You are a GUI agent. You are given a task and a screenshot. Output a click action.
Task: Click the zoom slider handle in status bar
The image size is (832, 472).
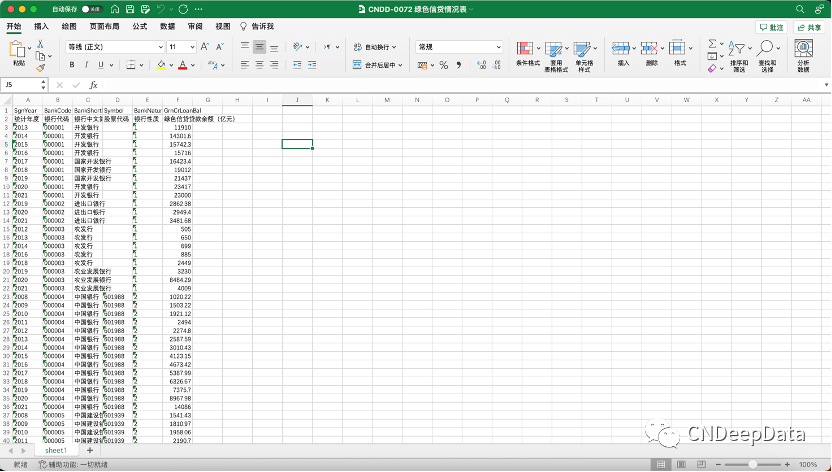coord(752,465)
